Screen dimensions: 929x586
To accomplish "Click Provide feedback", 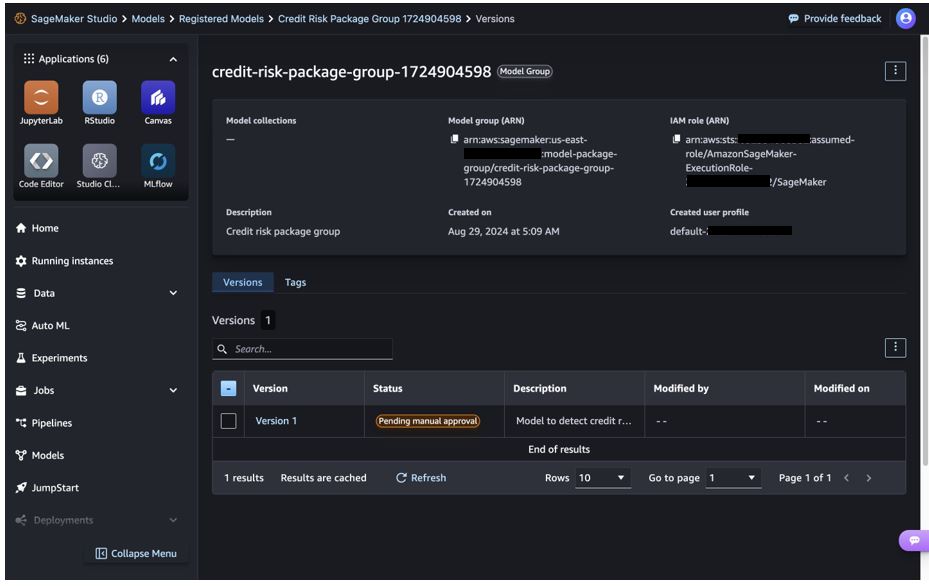I will coord(835,18).
